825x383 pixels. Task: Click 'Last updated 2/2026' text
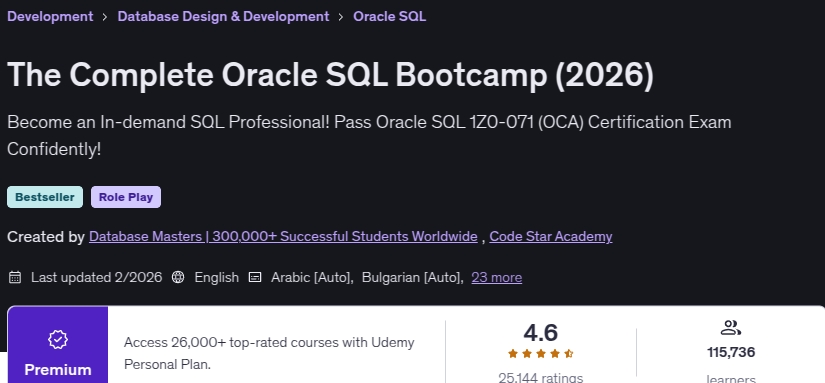pyautogui.click(x=96, y=277)
